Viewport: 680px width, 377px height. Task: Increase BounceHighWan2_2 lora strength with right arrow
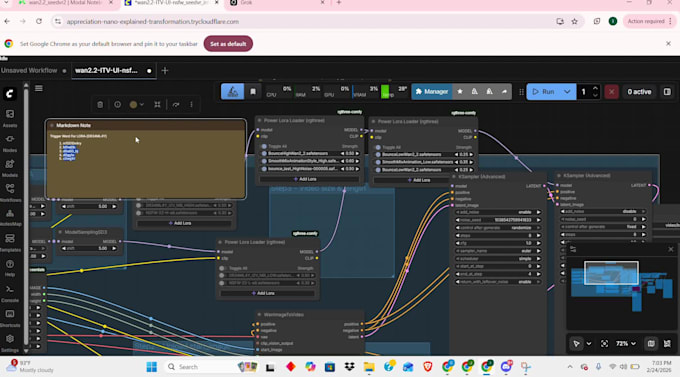(357, 154)
